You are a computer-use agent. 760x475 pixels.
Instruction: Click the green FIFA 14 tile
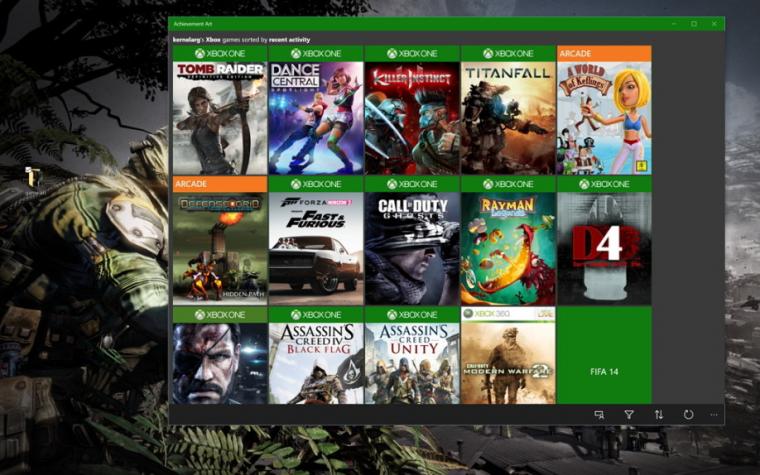604,355
